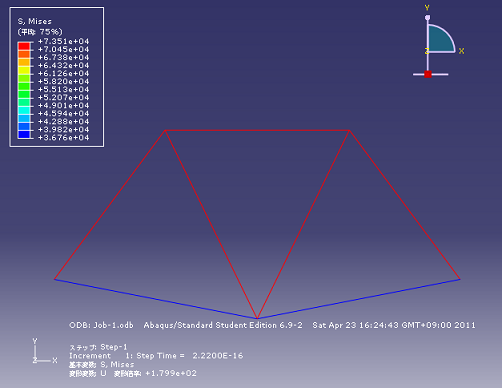502x388 pixels.
Task: Select the bottom-right blue truss member
Action: click(x=359, y=298)
